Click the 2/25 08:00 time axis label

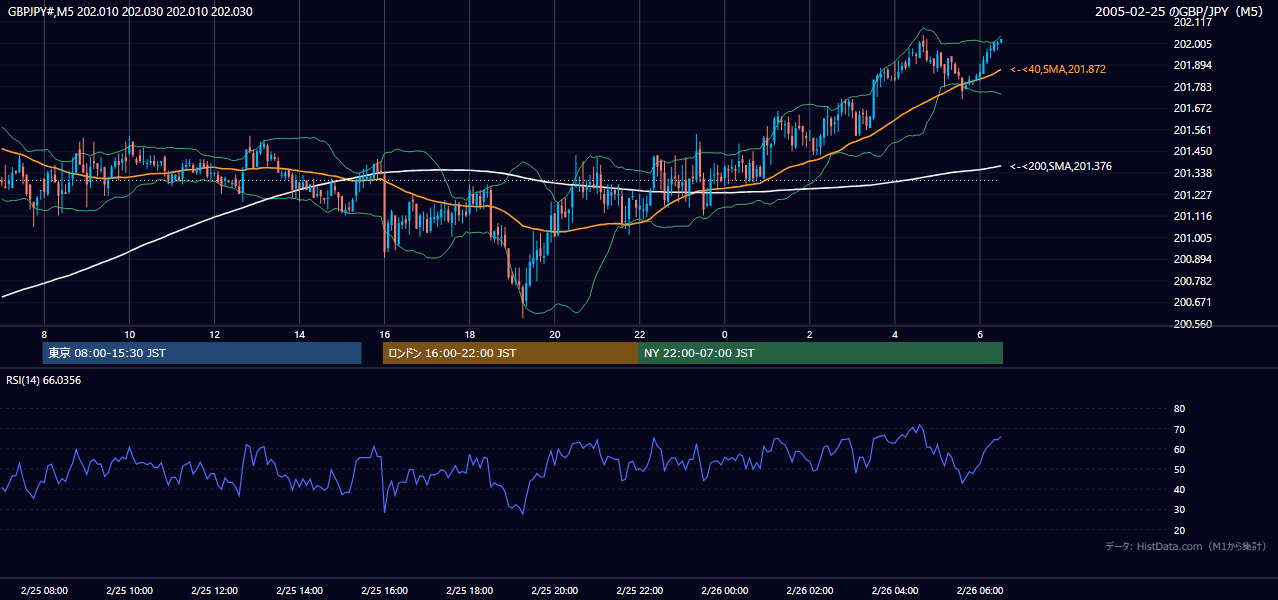pos(44,591)
